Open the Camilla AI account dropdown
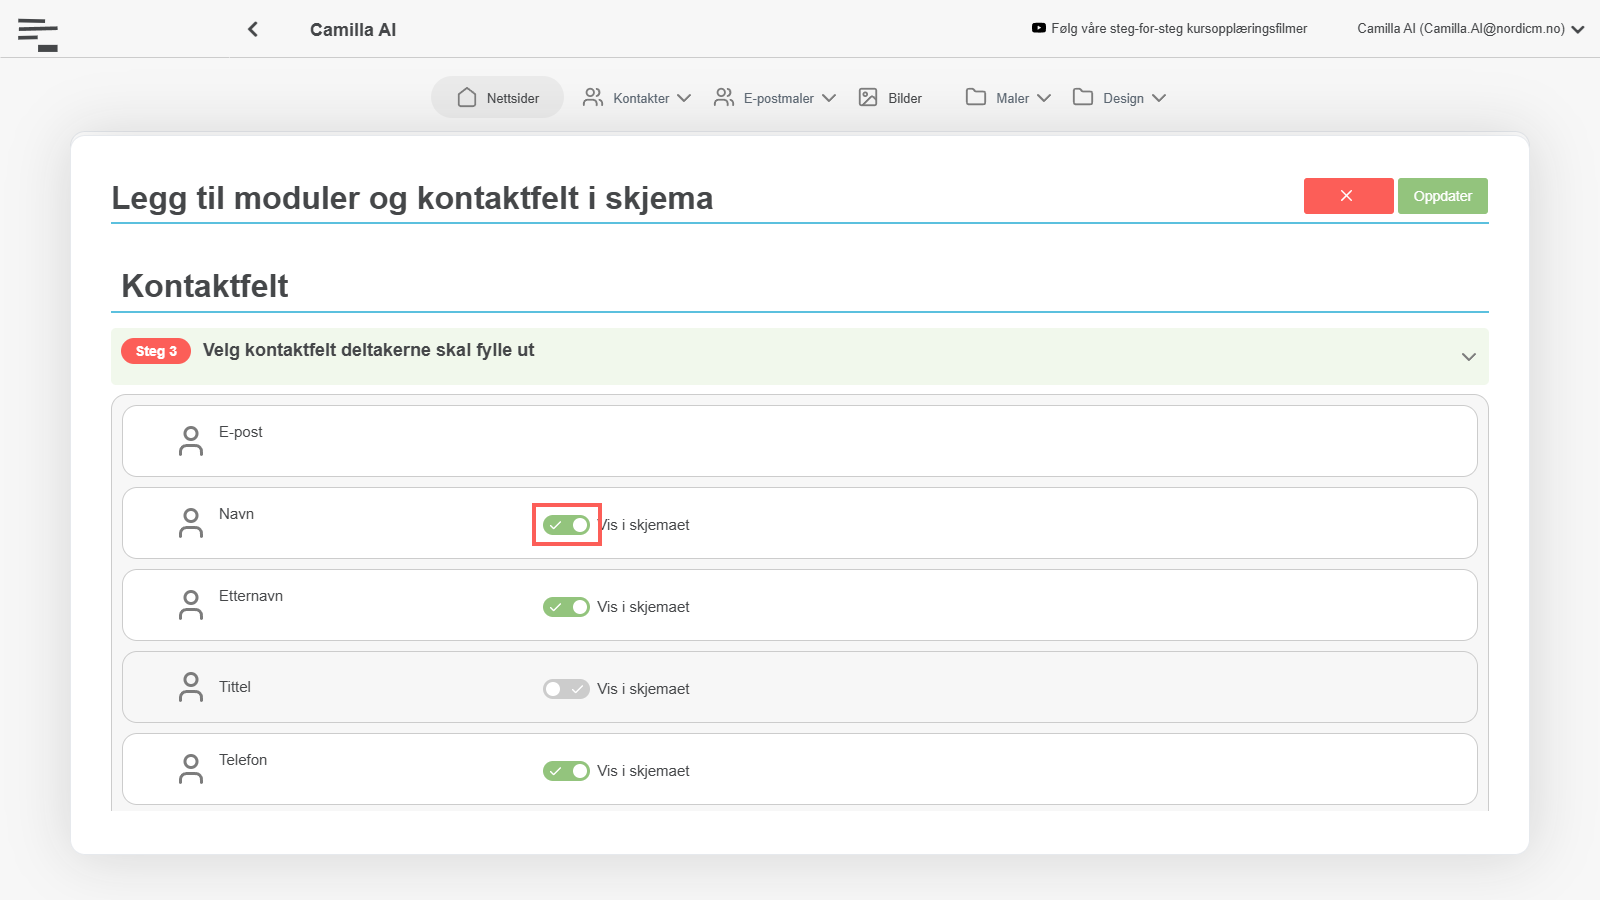This screenshot has height=900, width=1600. [x=1470, y=29]
